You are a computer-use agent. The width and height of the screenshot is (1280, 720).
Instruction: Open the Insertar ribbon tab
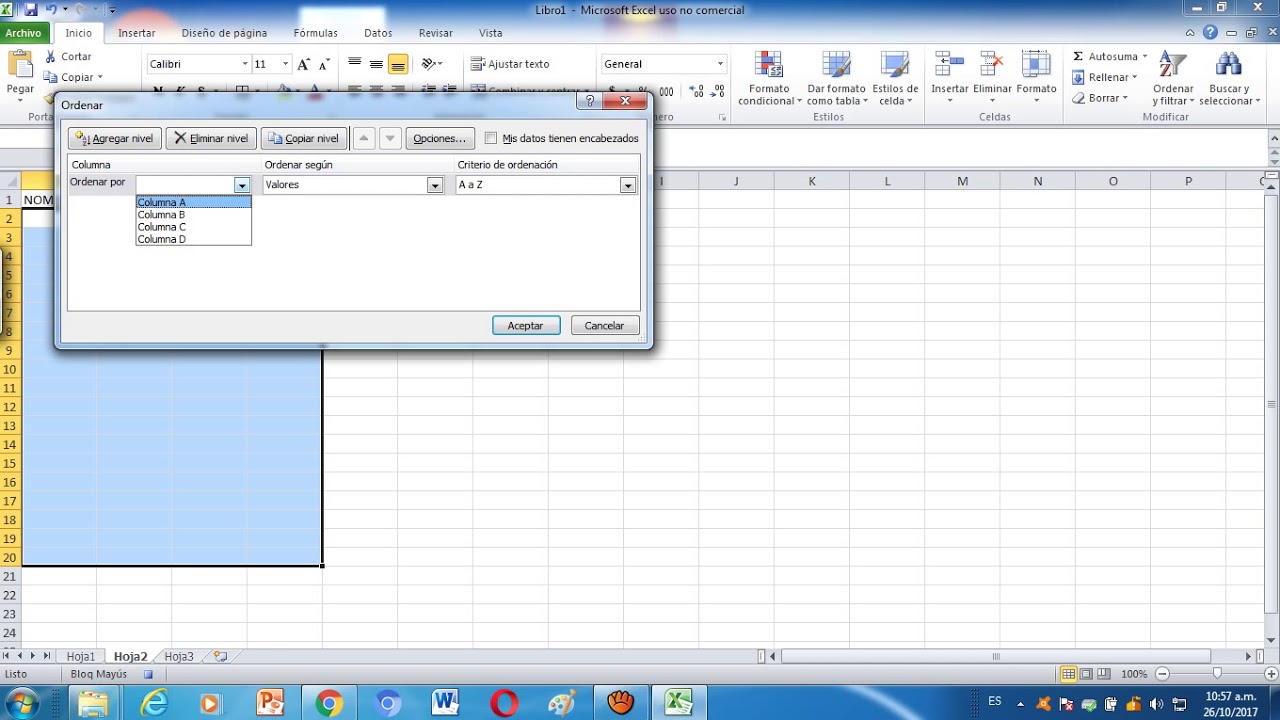point(136,33)
